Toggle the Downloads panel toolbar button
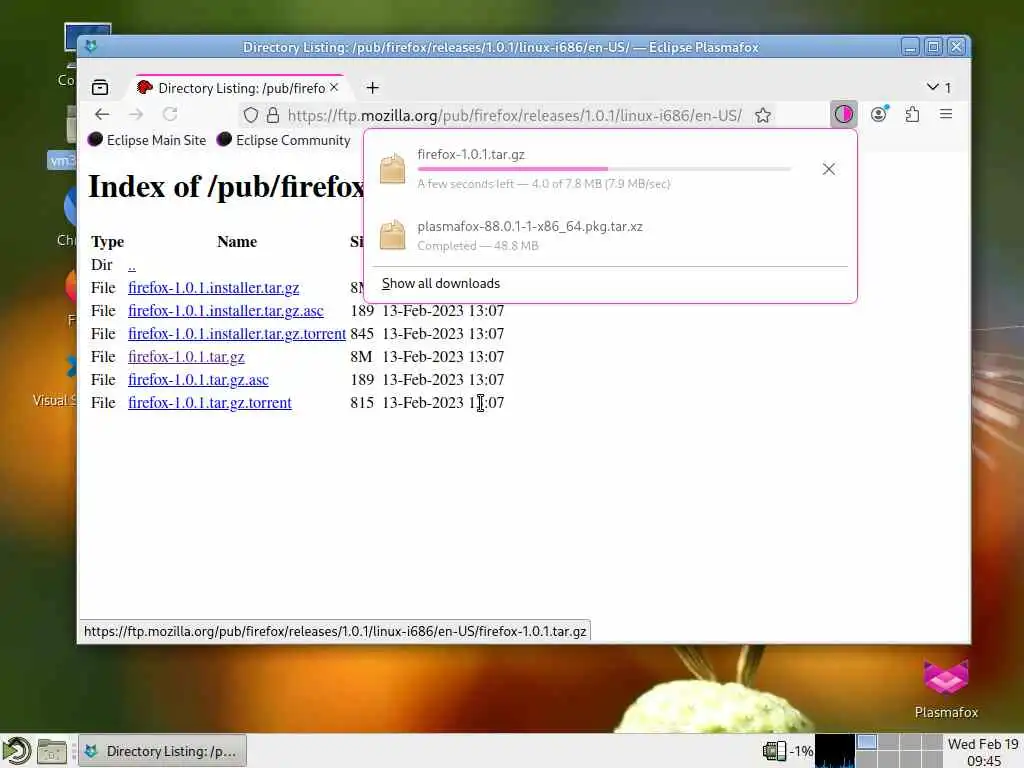 point(843,115)
